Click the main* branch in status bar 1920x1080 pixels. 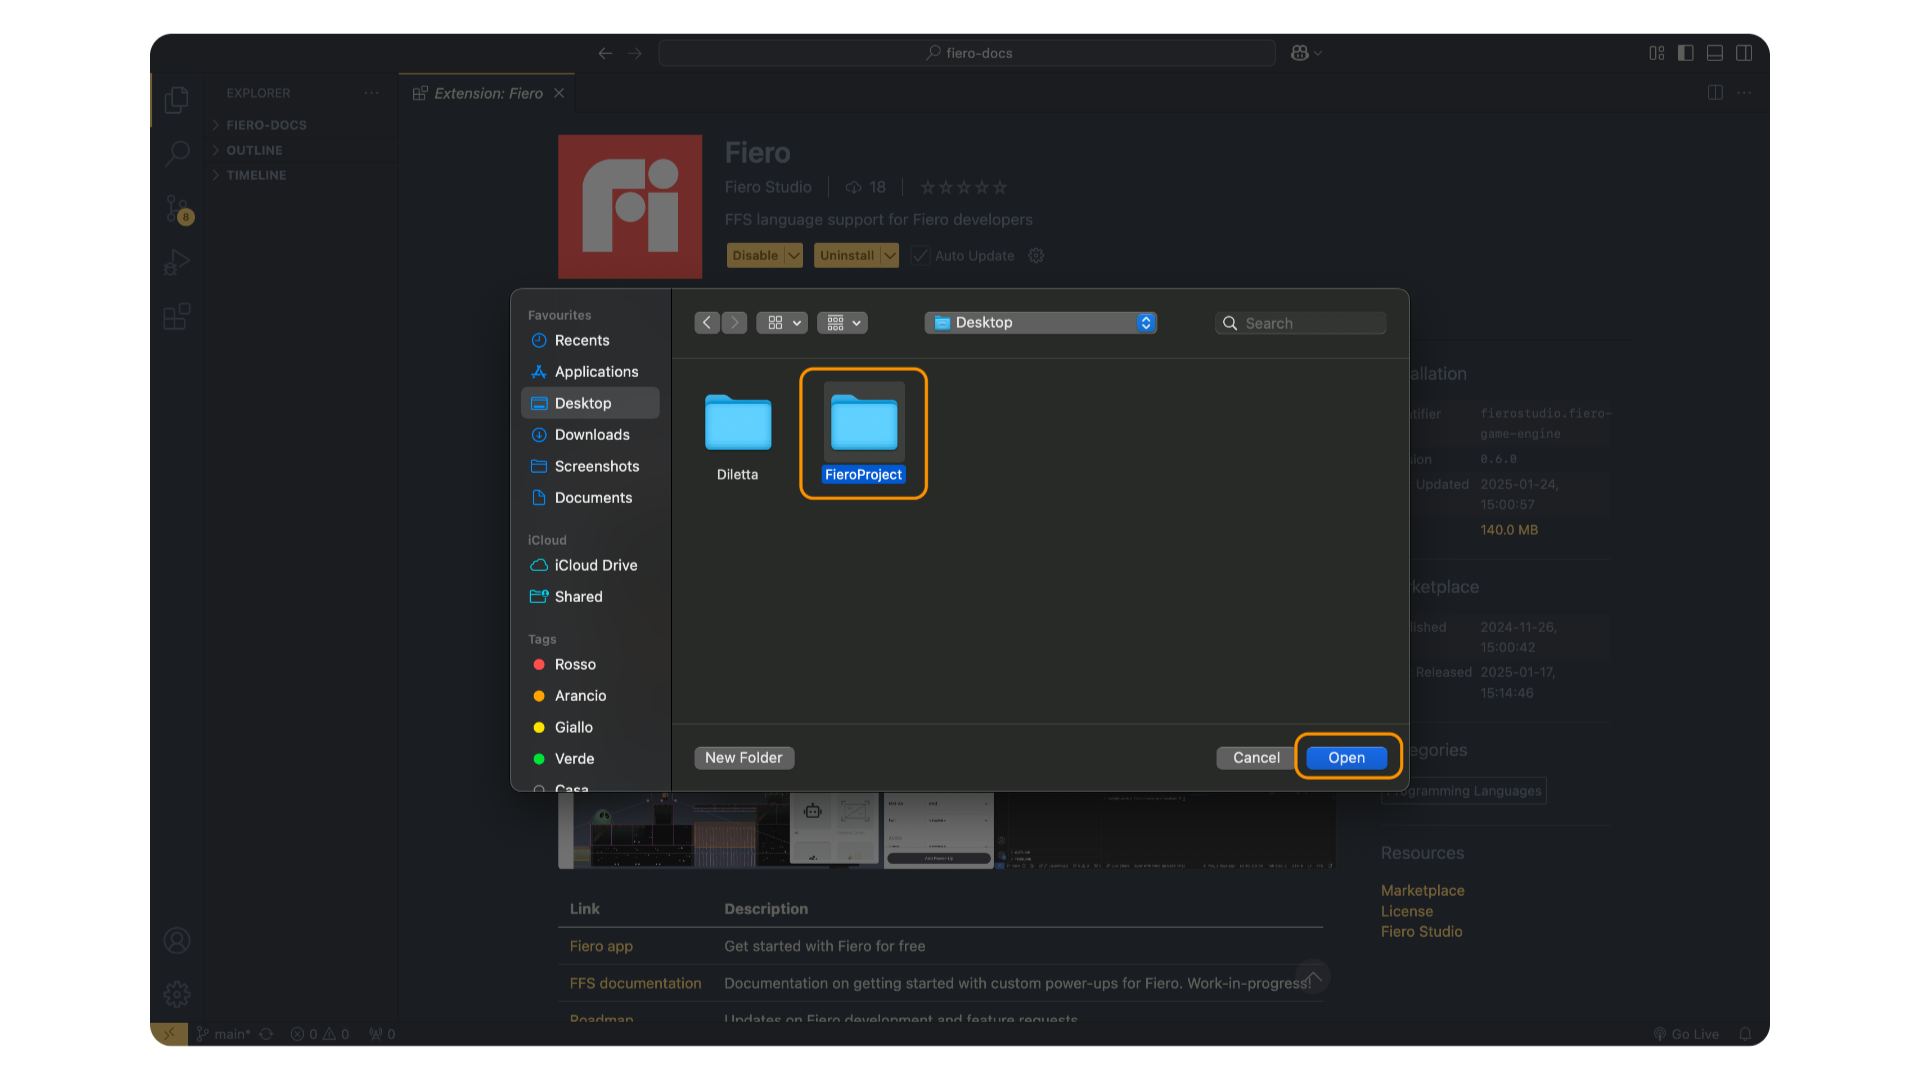225,1034
